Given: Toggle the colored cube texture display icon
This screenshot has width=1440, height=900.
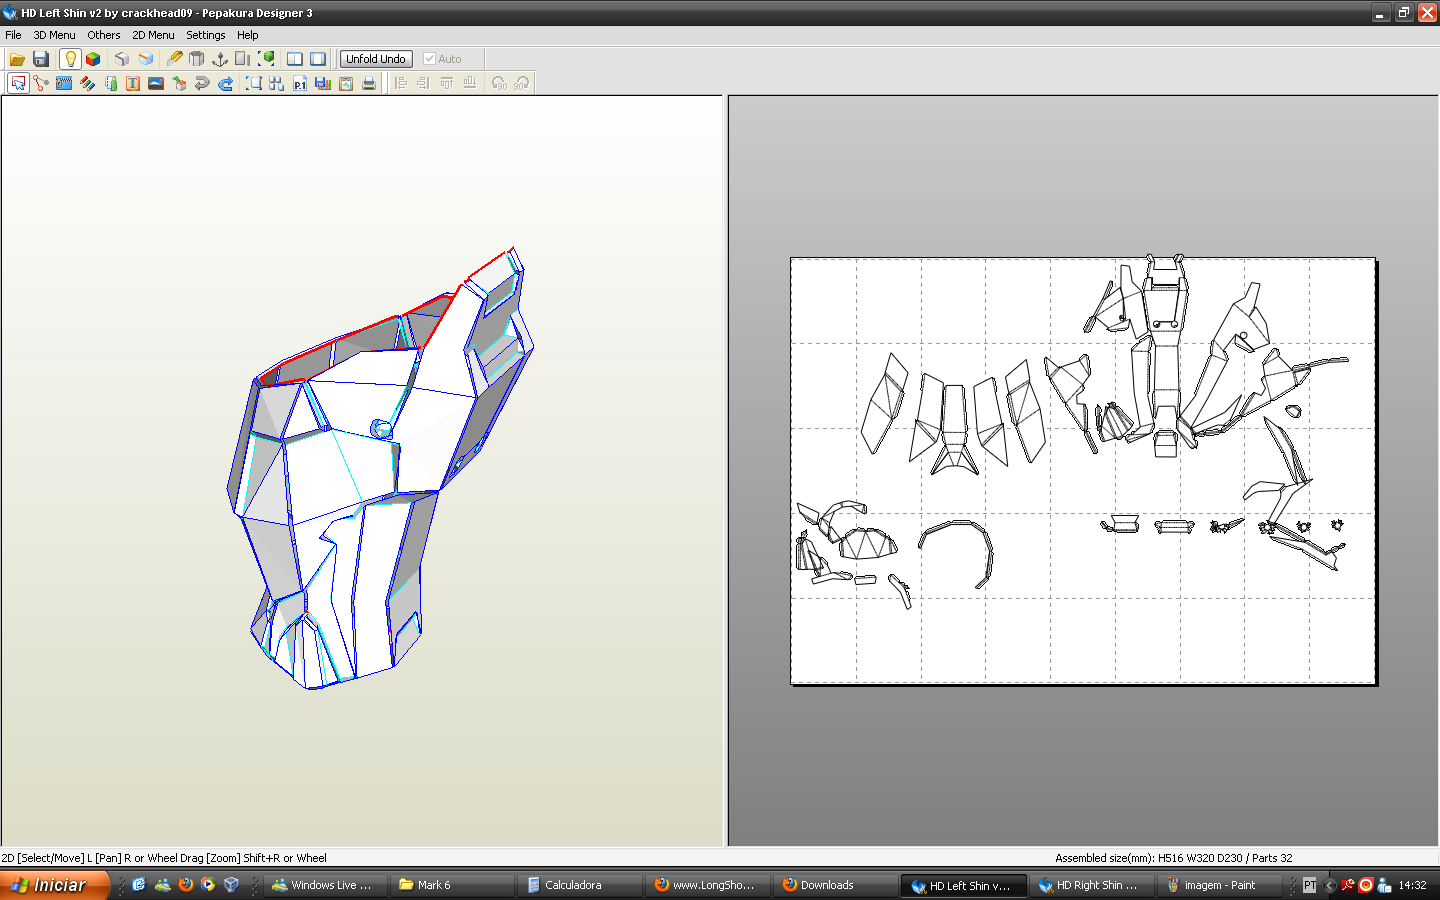Looking at the screenshot, I should point(93,59).
